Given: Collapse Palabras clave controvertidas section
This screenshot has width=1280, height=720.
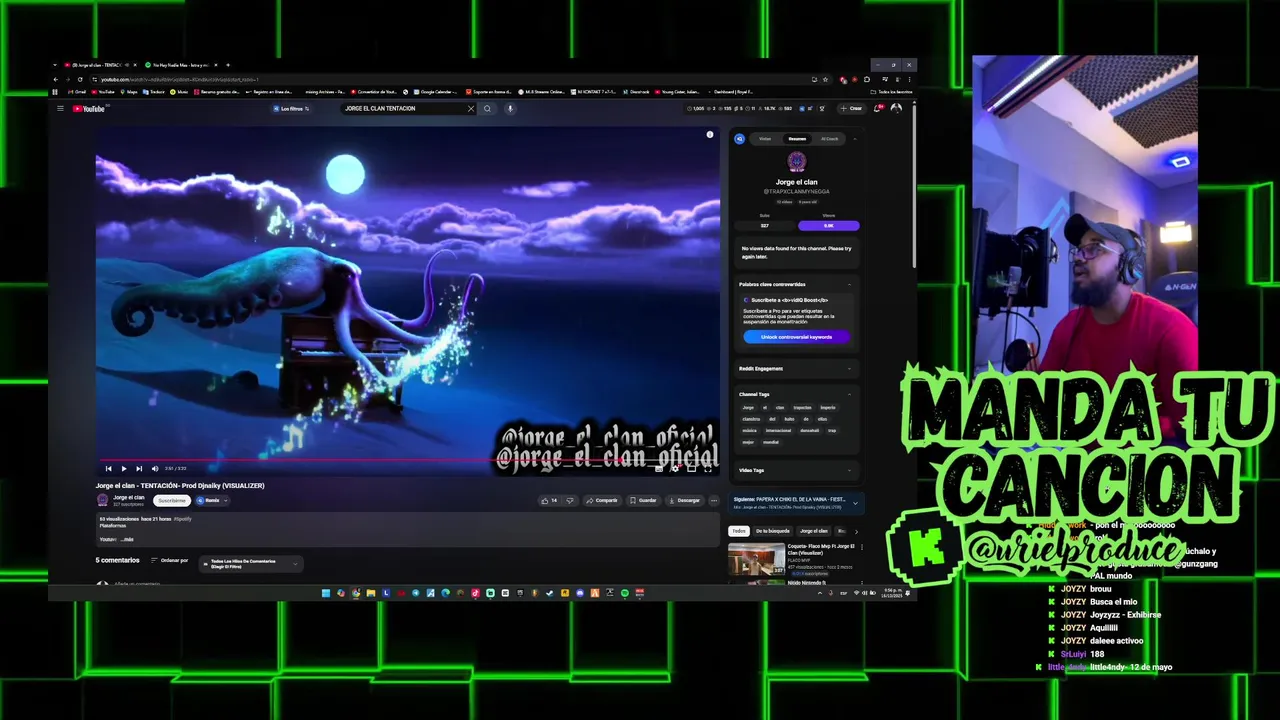Looking at the screenshot, I should [x=849, y=284].
